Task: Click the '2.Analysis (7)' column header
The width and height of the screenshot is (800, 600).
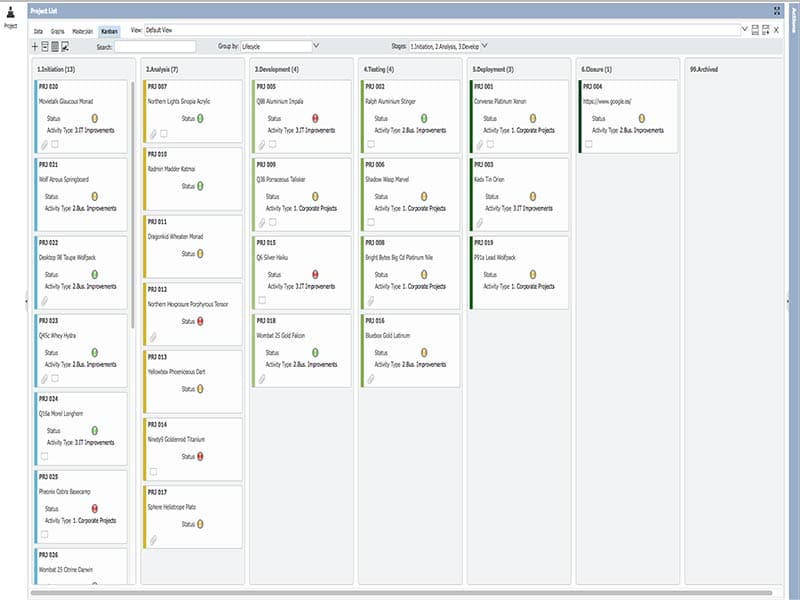Action: click(x=161, y=69)
